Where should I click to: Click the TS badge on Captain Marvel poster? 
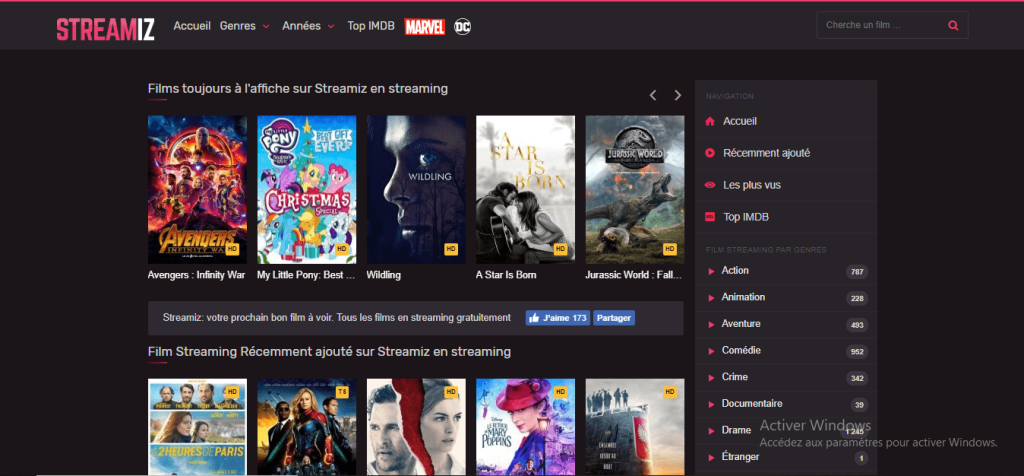point(342,391)
